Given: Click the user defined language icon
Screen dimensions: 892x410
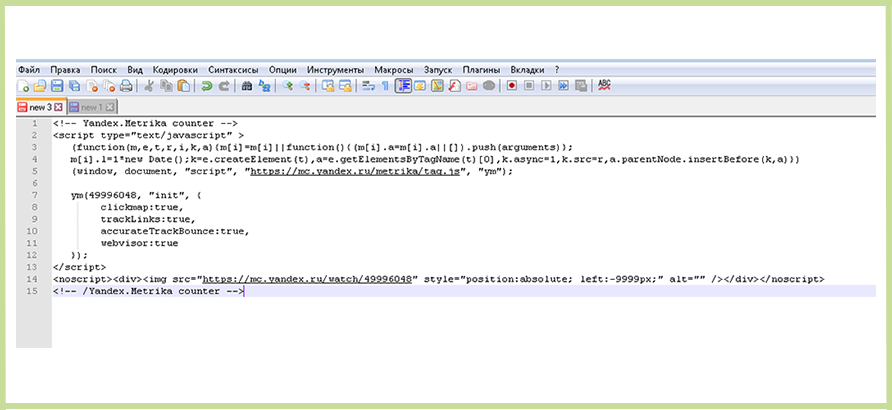Looking at the screenshot, I should click(420, 86).
